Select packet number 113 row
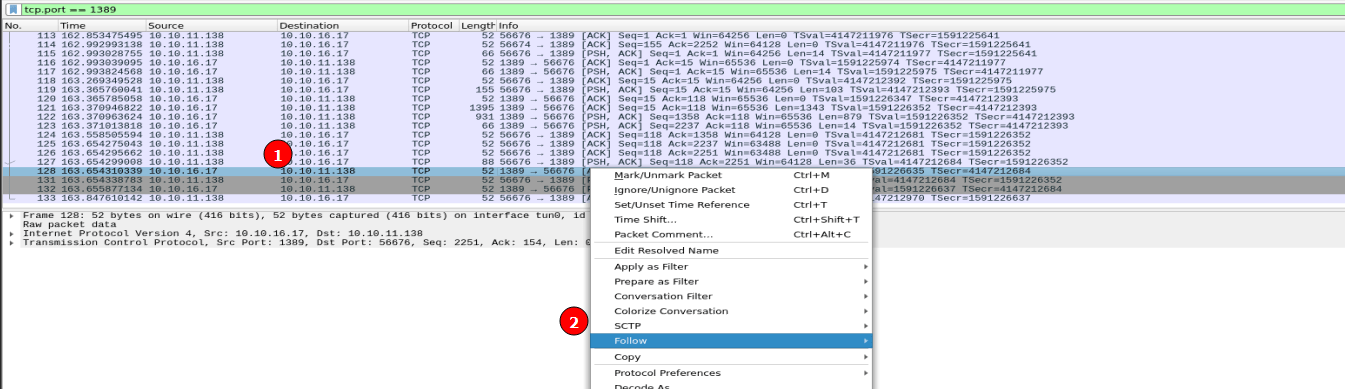 (672, 35)
